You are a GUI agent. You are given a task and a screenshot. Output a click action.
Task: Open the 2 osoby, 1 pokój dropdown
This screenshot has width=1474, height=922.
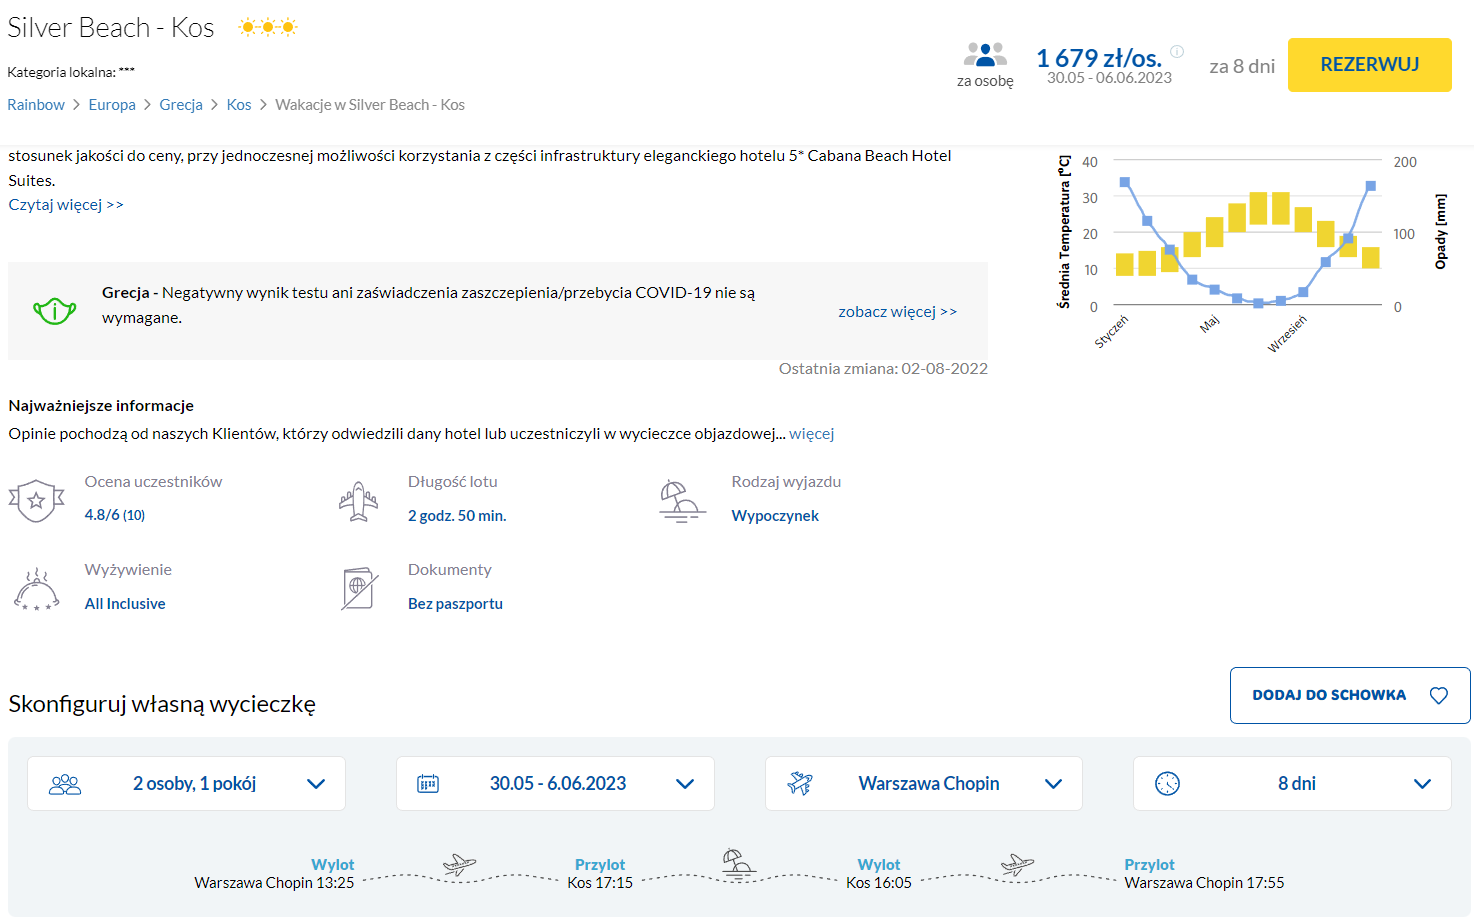coord(186,784)
